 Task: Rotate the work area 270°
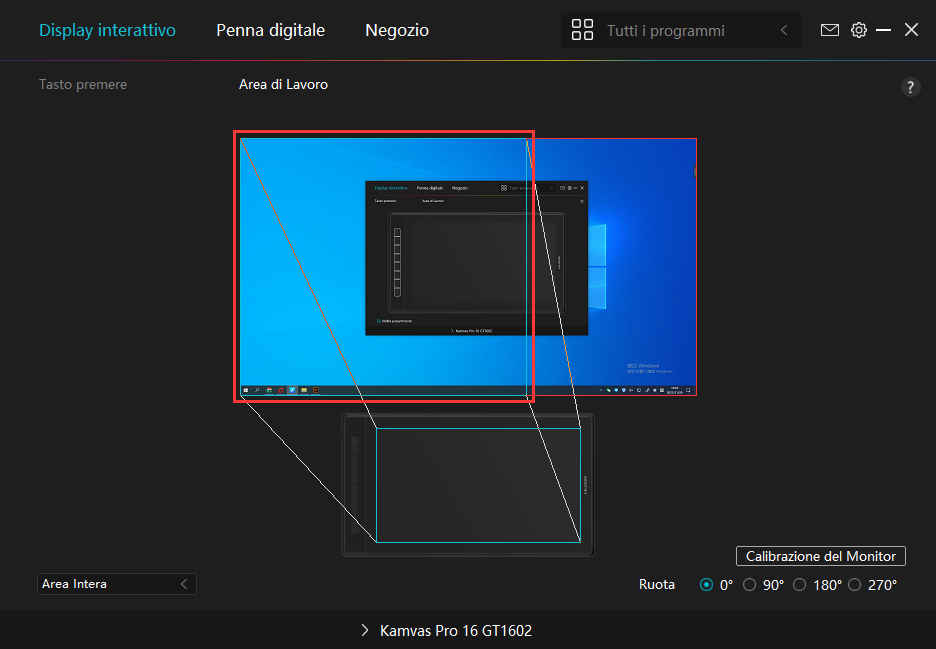pyautogui.click(x=855, y=585)
